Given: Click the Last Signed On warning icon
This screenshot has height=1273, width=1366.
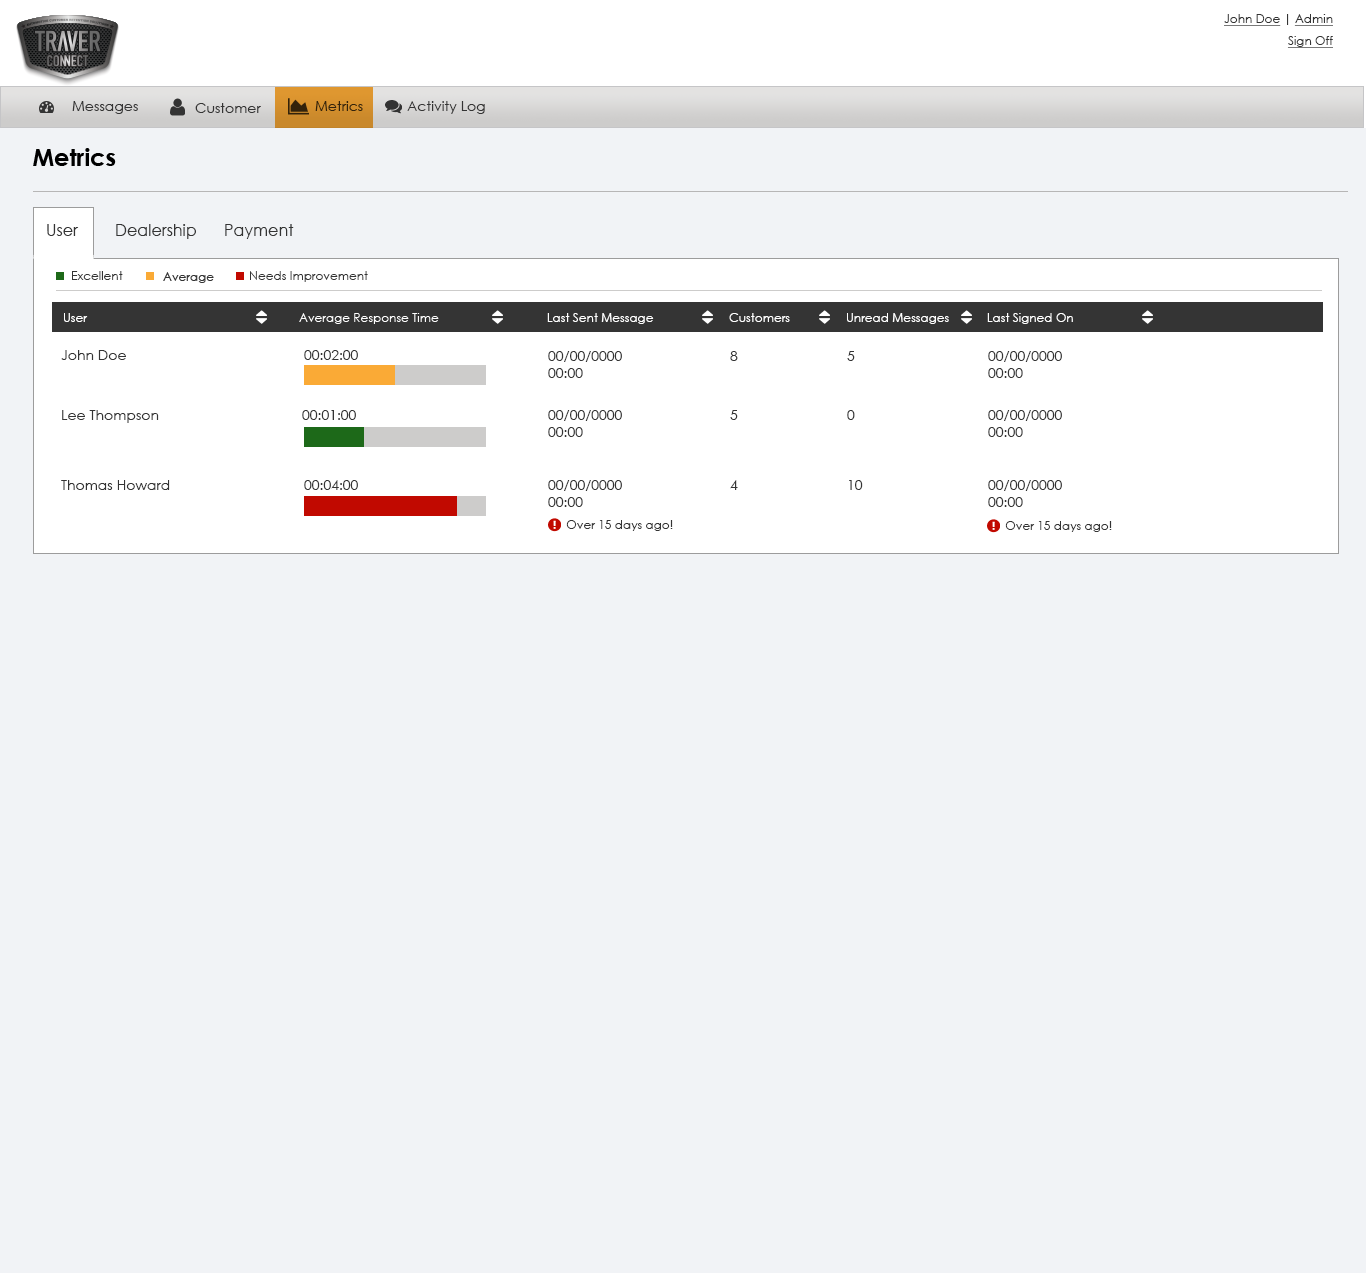Looking at the screenshot, I should point(993,526).
